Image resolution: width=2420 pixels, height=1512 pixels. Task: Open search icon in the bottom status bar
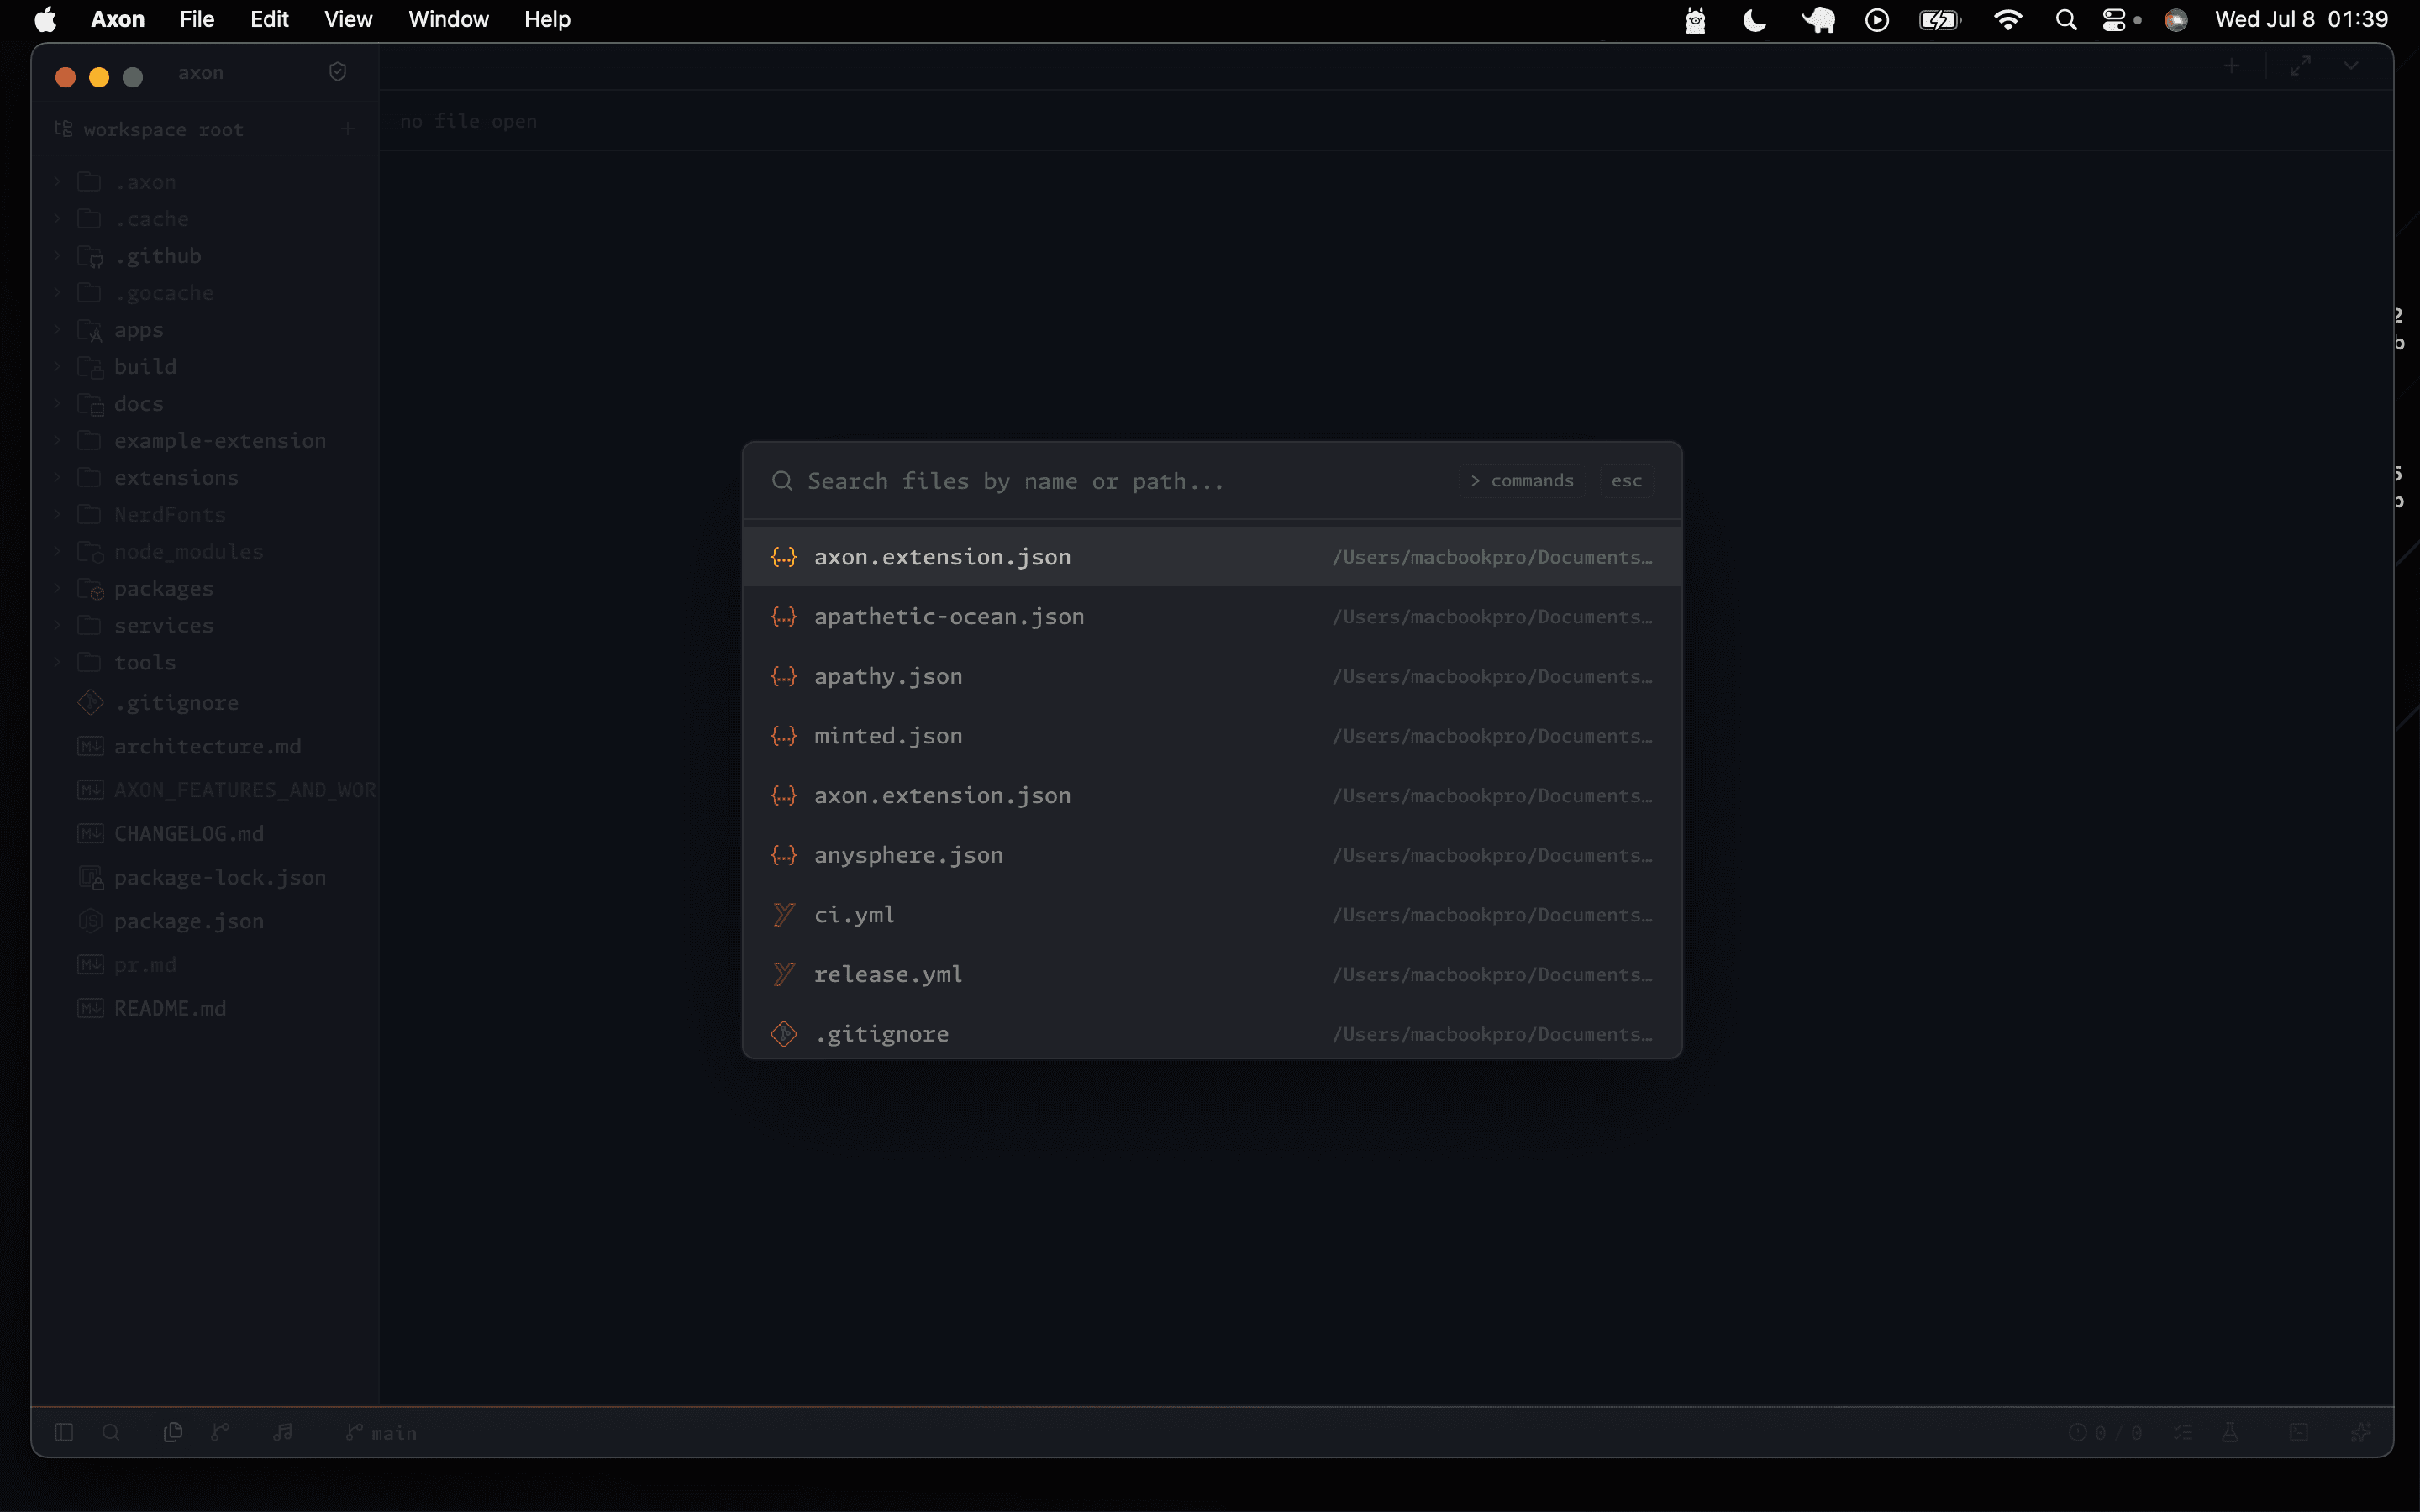click(x=111, y=1432)
